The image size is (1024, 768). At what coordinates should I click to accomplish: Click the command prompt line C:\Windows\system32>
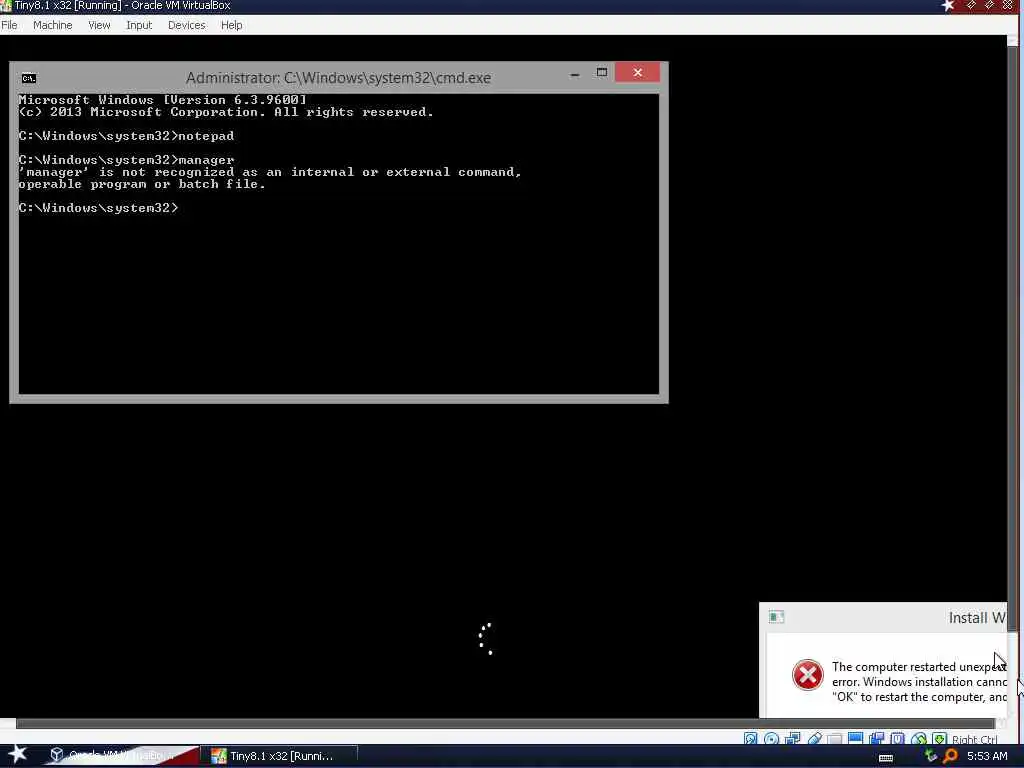pyautogui.click(x=98, y=208)
